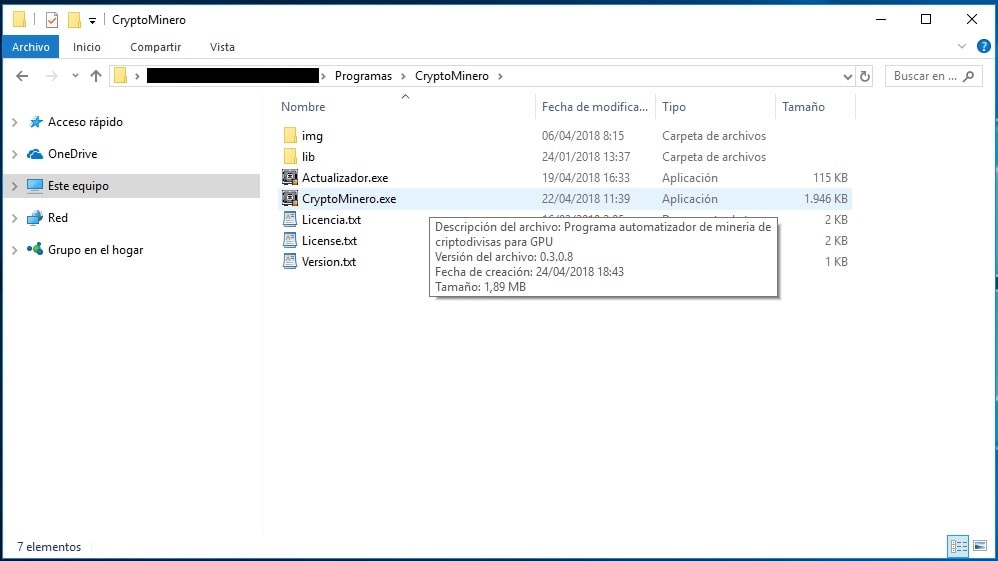Select Este equipo in navigation pane
998x561 pixels.
(x=78, y=186)
